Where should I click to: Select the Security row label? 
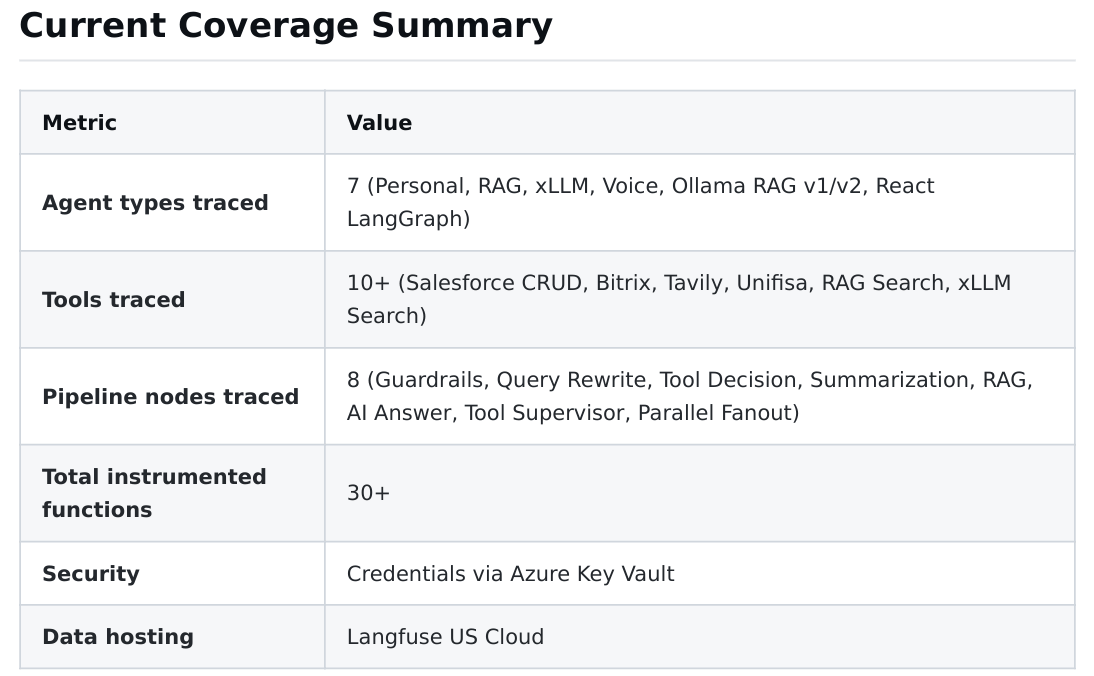coord(90,574)
